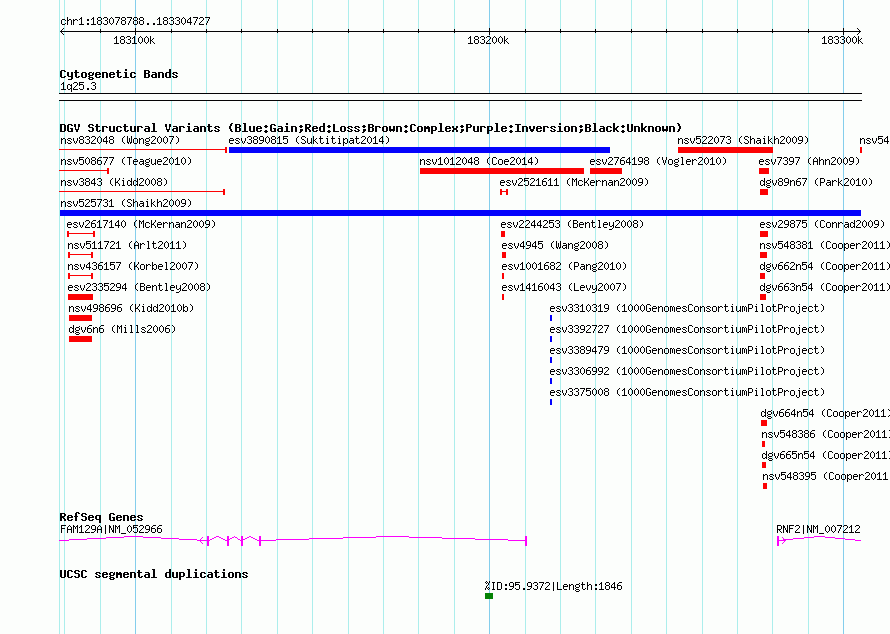Screen dimensions: 890x634
Task: Click the 183200k ruler tick label
Action: (488, 40)
